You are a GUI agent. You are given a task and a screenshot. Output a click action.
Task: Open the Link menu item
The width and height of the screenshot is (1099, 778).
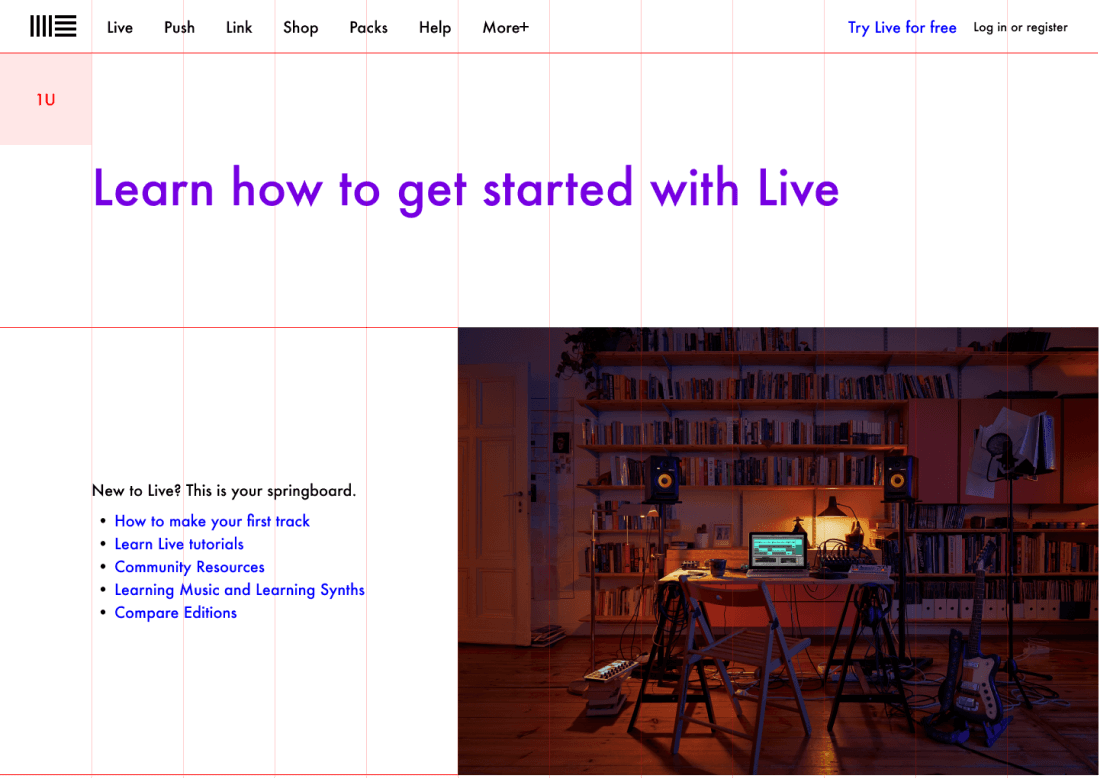[239, 27]
